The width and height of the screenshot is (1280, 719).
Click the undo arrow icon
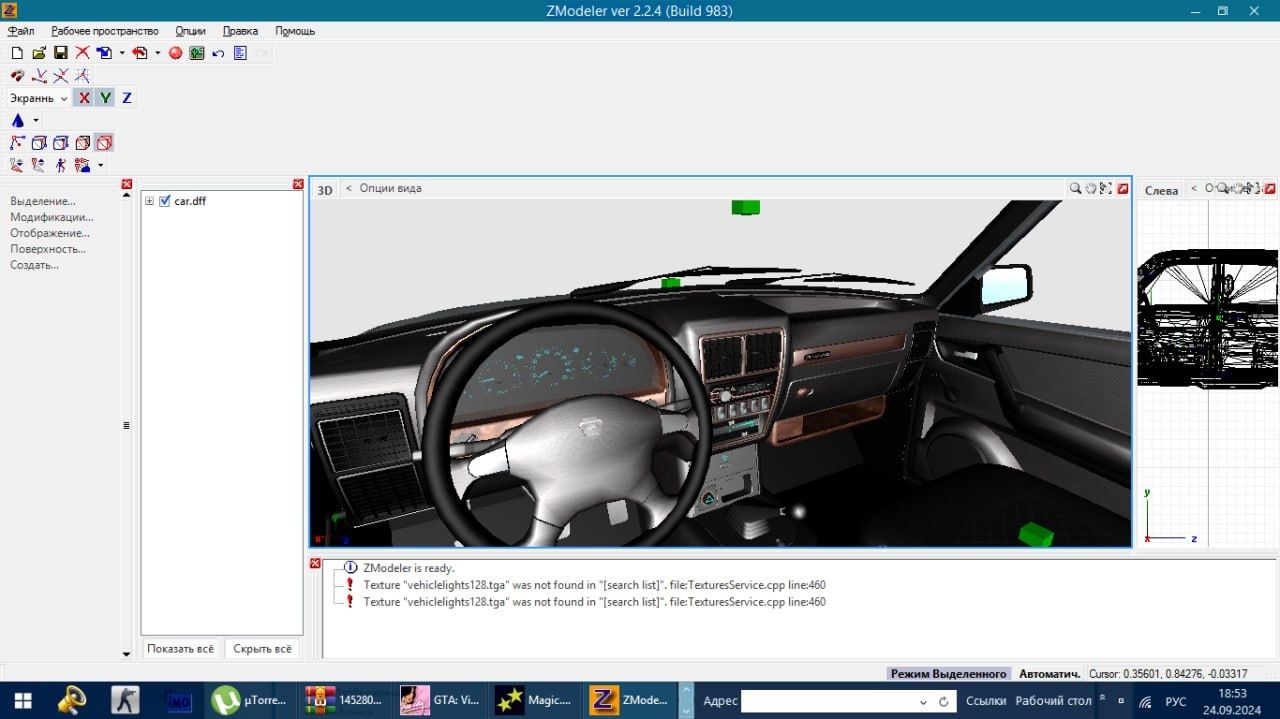[218, 54]
